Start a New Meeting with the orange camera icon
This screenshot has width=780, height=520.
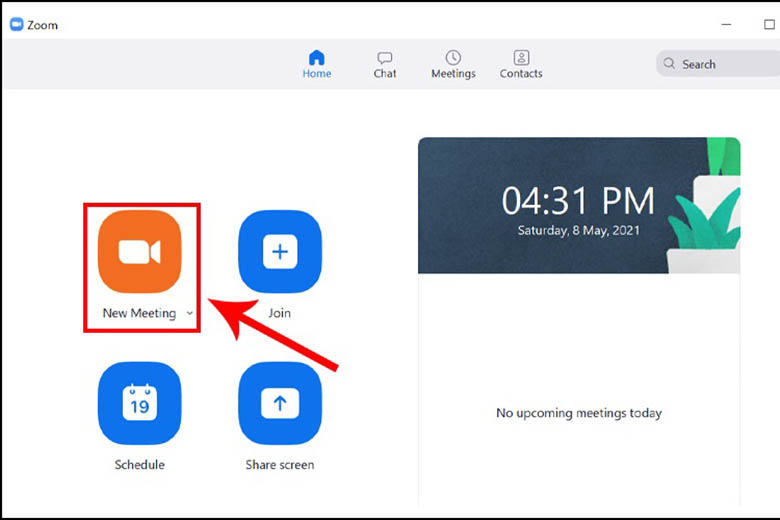[x=140, y=252]
